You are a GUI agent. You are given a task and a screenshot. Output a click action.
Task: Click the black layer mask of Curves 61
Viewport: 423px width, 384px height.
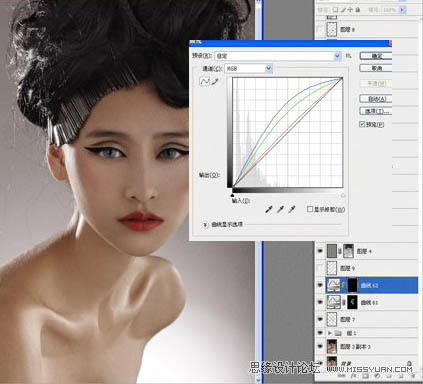point(352,302)
